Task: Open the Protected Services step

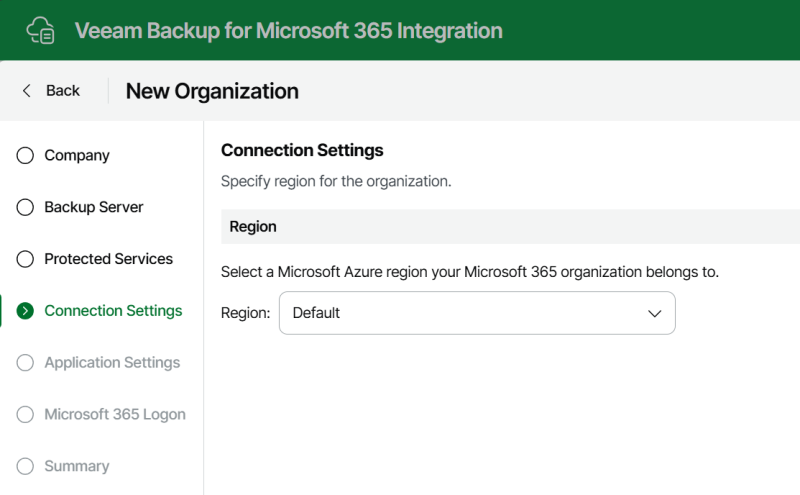Action: 108,259
